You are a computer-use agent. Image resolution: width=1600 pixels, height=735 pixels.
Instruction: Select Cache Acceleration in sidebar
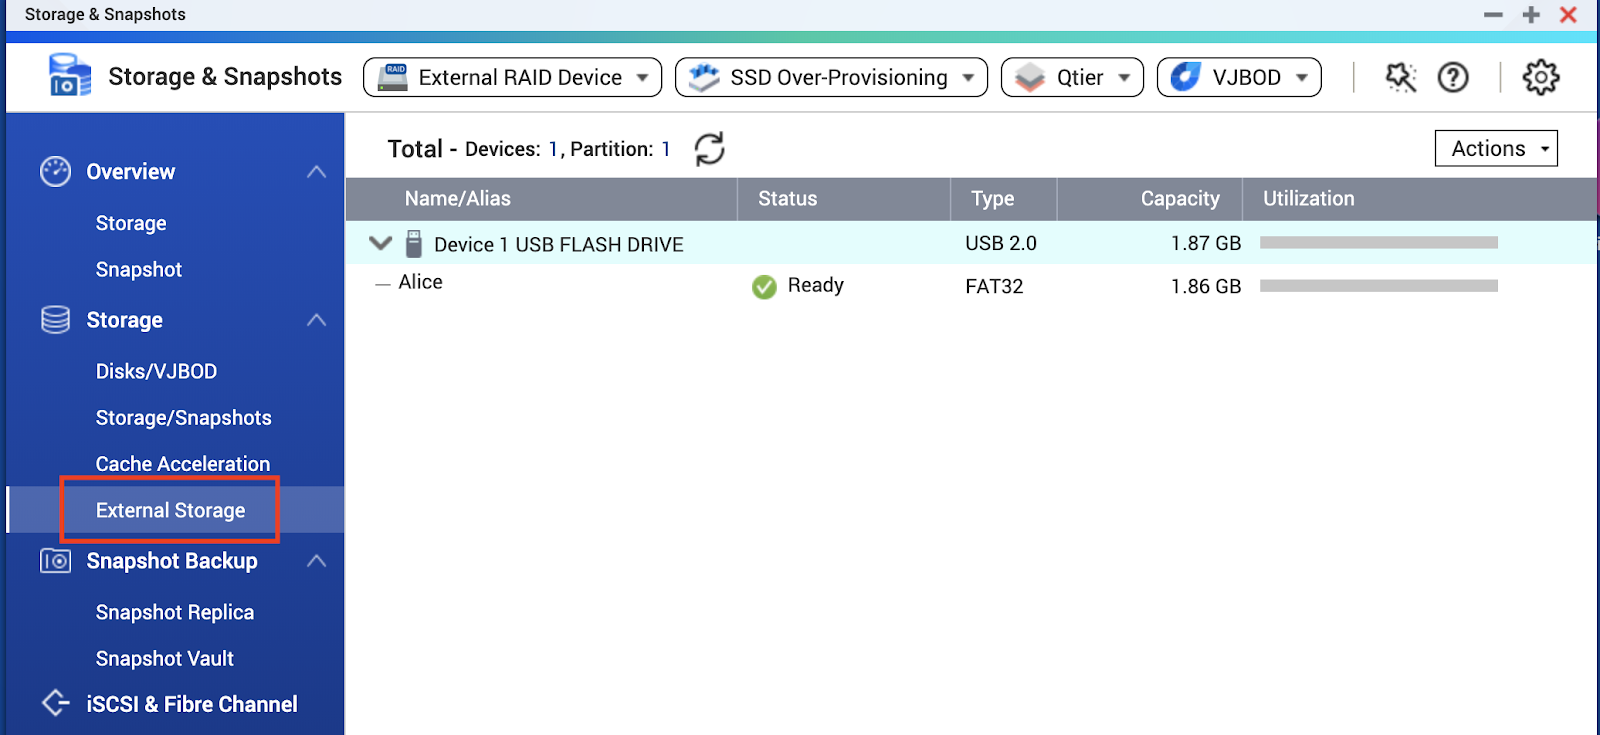[x=182, y=464]
